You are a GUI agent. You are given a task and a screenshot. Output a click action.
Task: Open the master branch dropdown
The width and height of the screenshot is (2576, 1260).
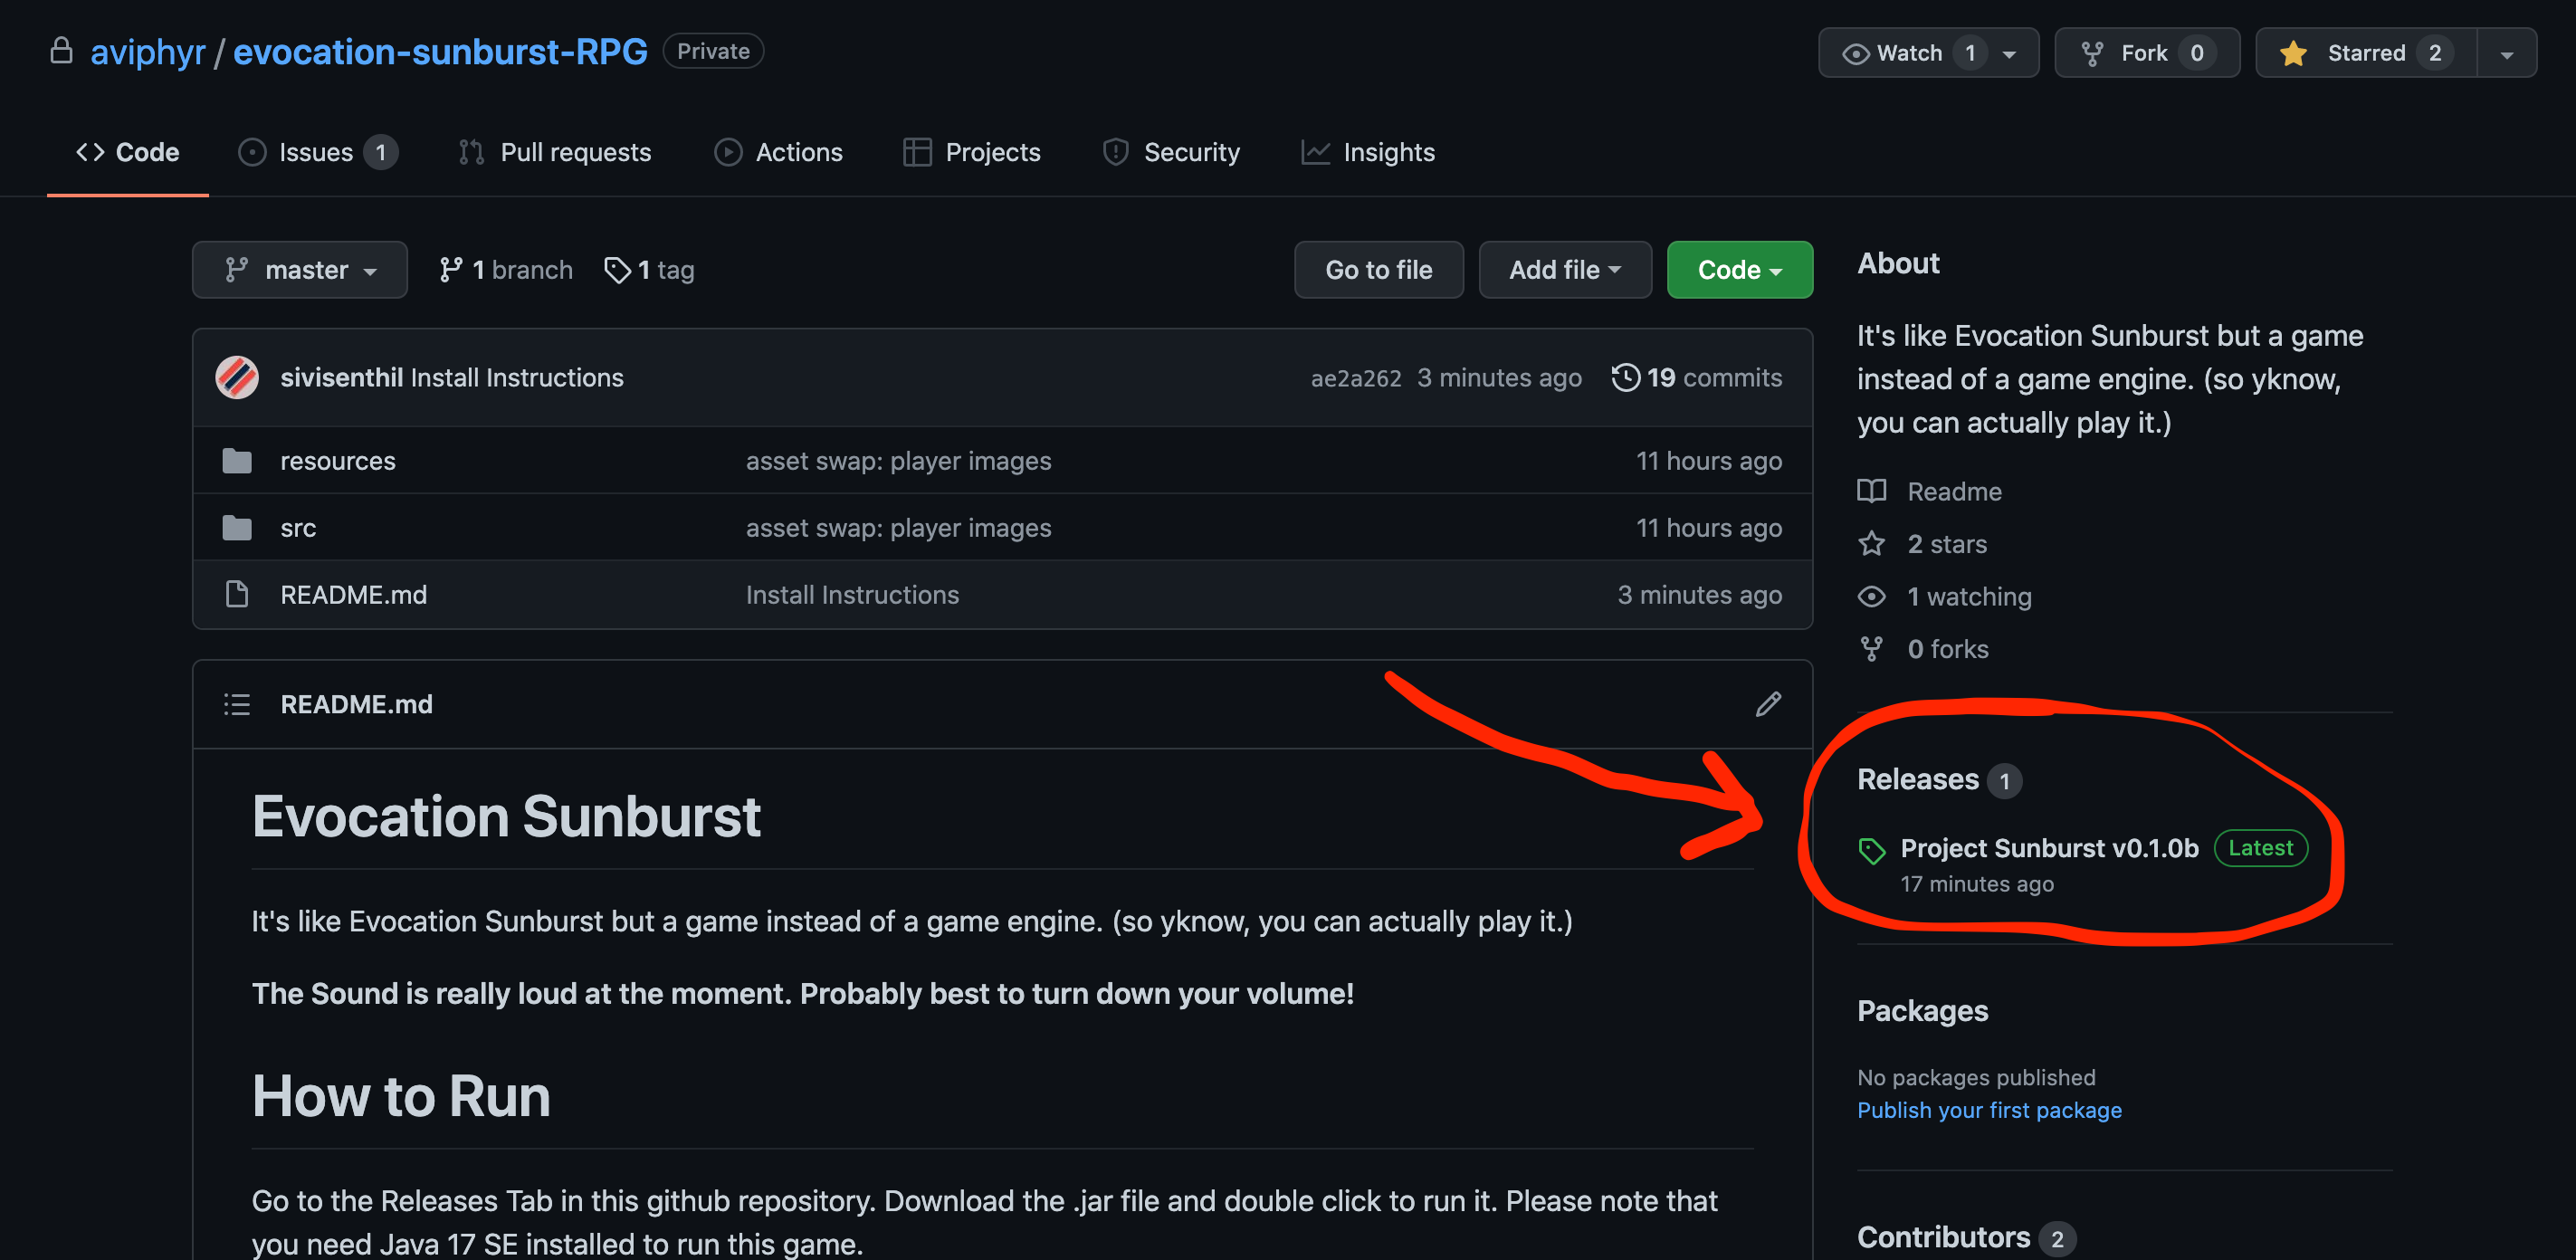click(x=300, y=269)
